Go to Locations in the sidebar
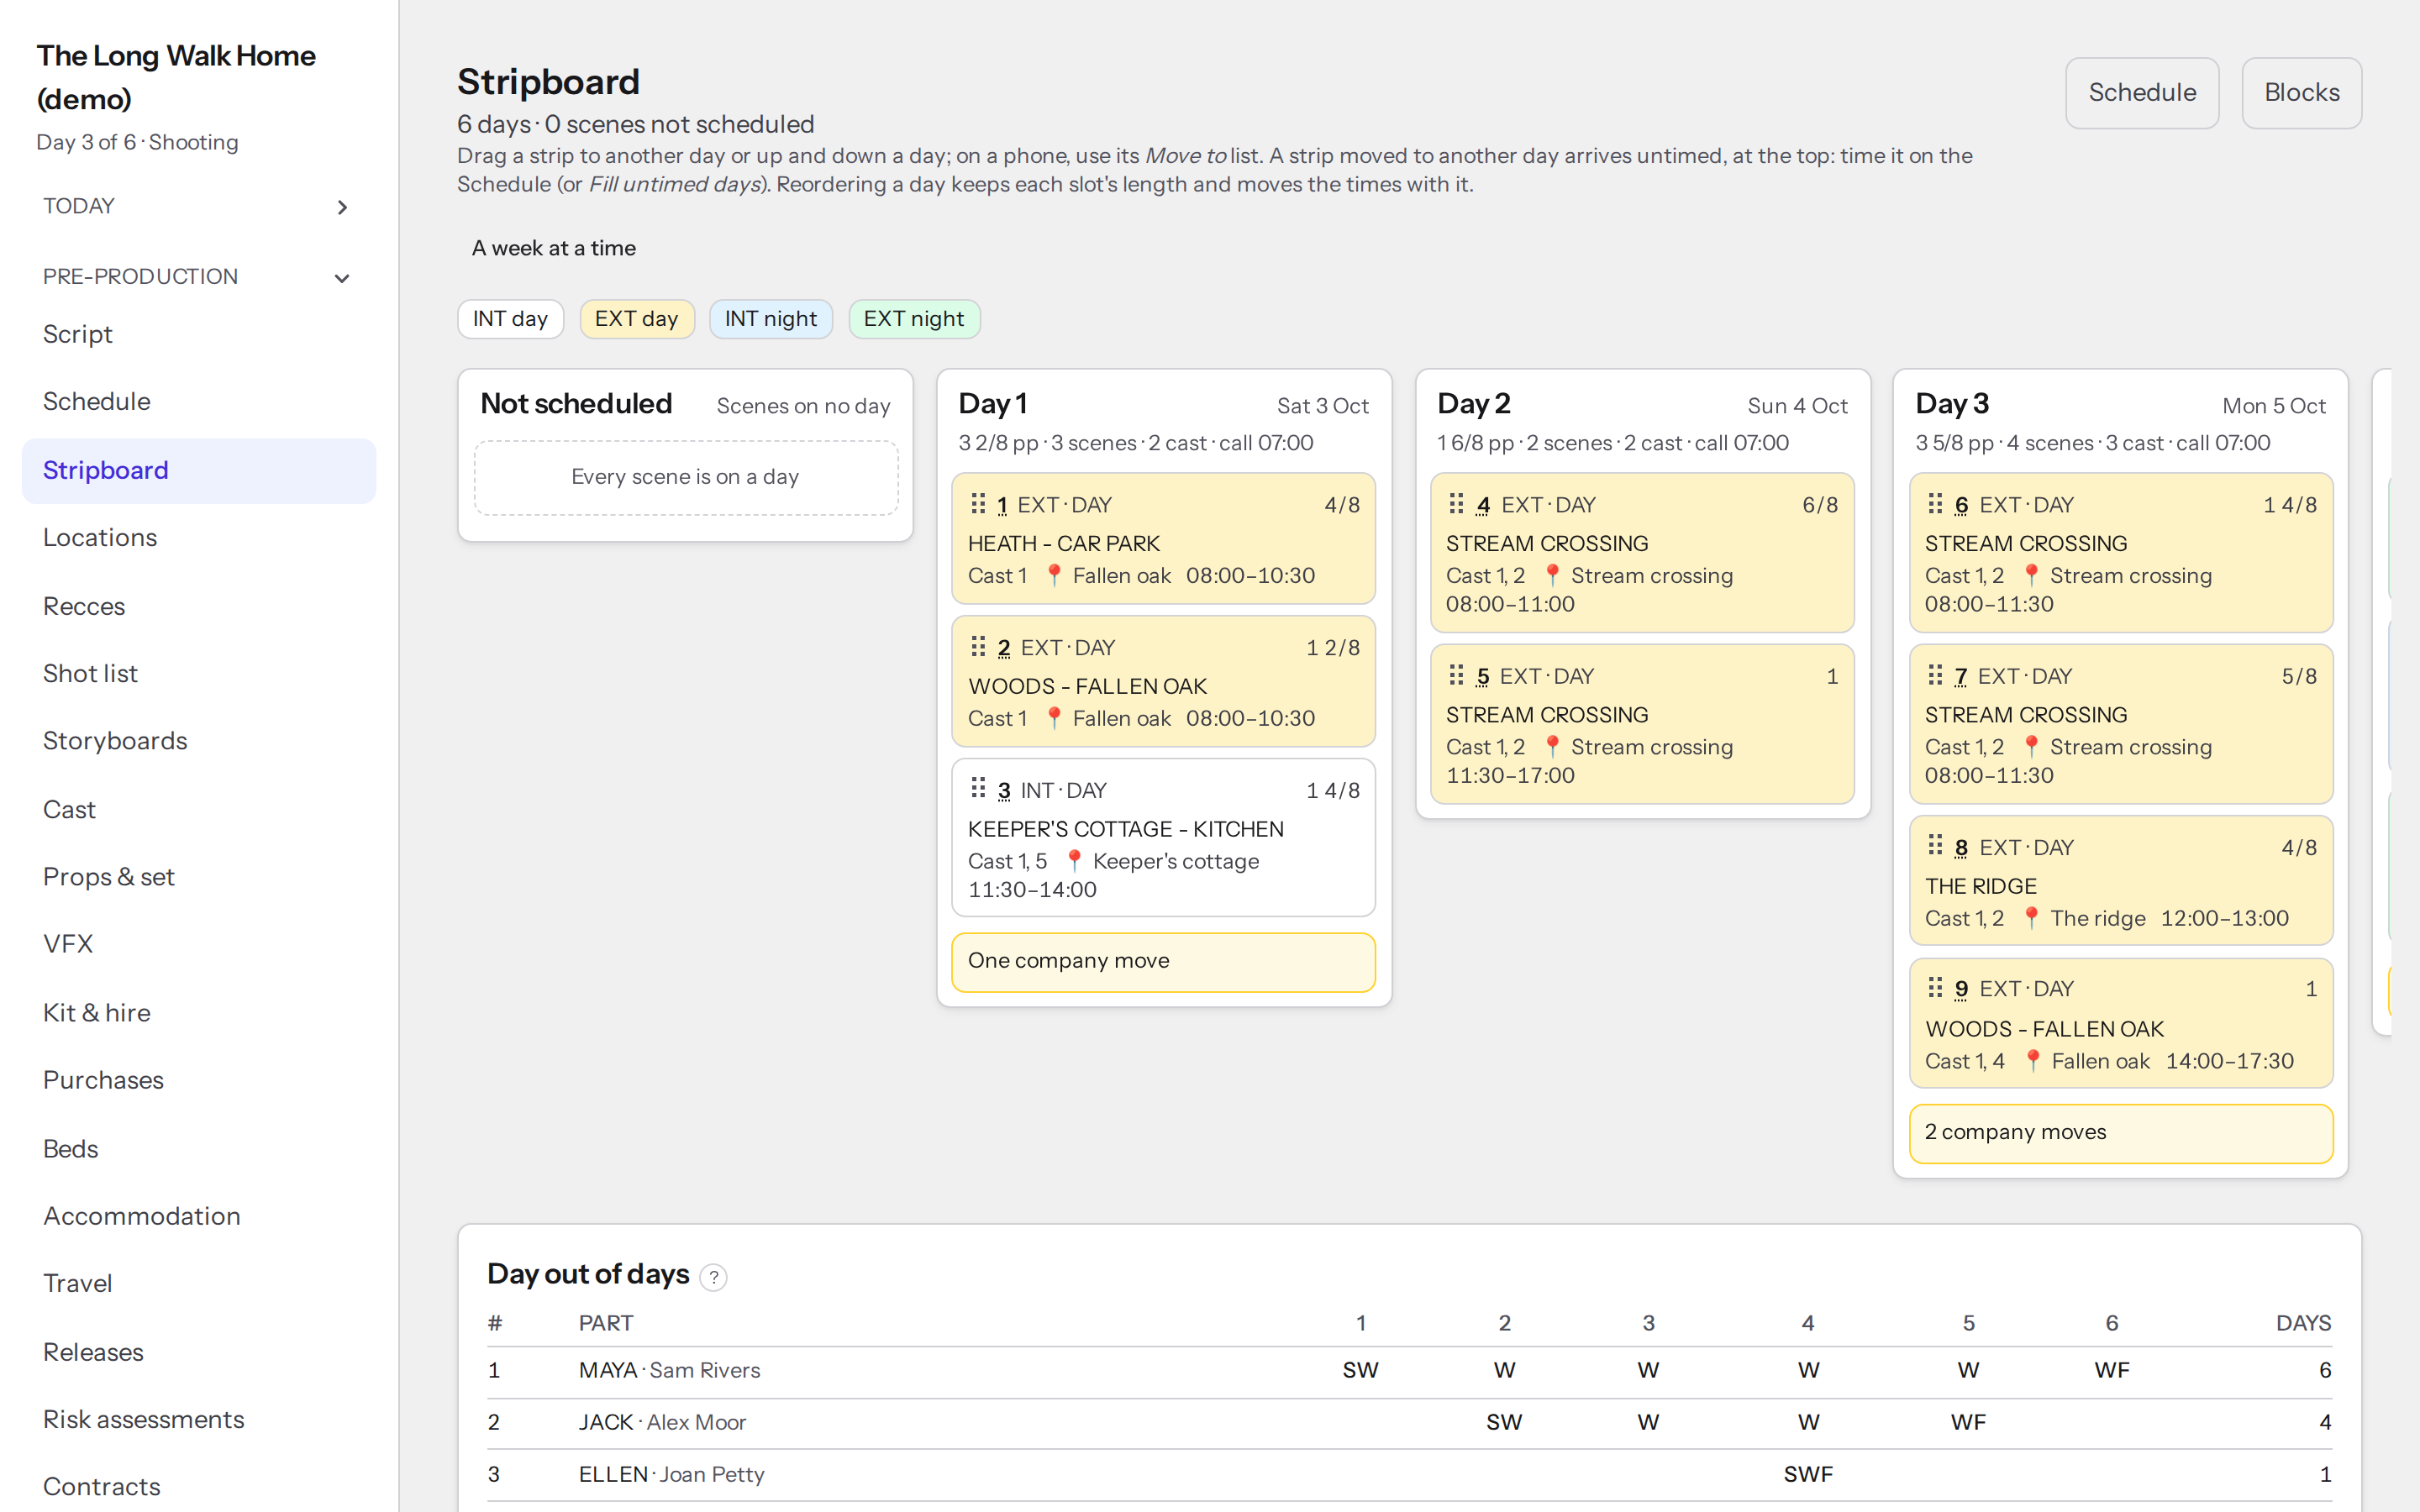Viewport: 2420px width, 1512px height. (198, 538)
